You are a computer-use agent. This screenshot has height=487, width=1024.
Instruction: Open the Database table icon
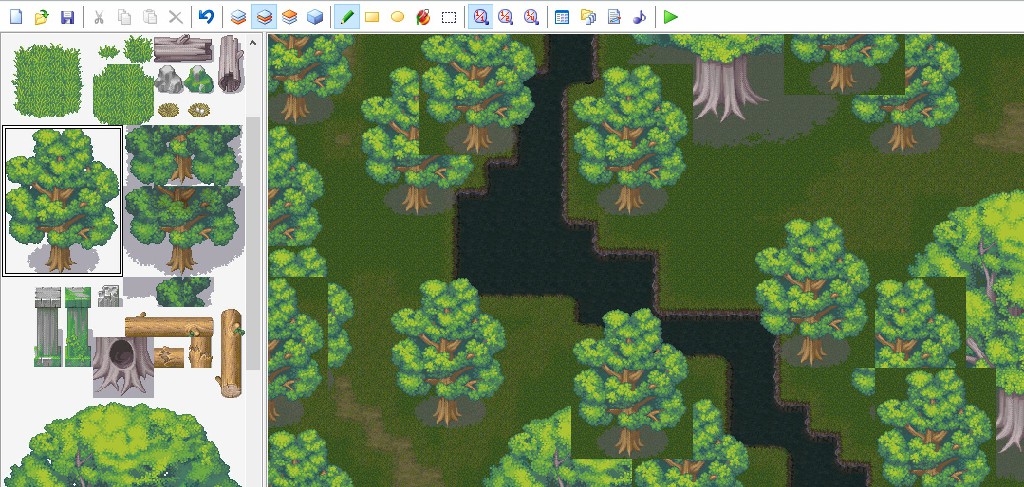click(562, 17)
